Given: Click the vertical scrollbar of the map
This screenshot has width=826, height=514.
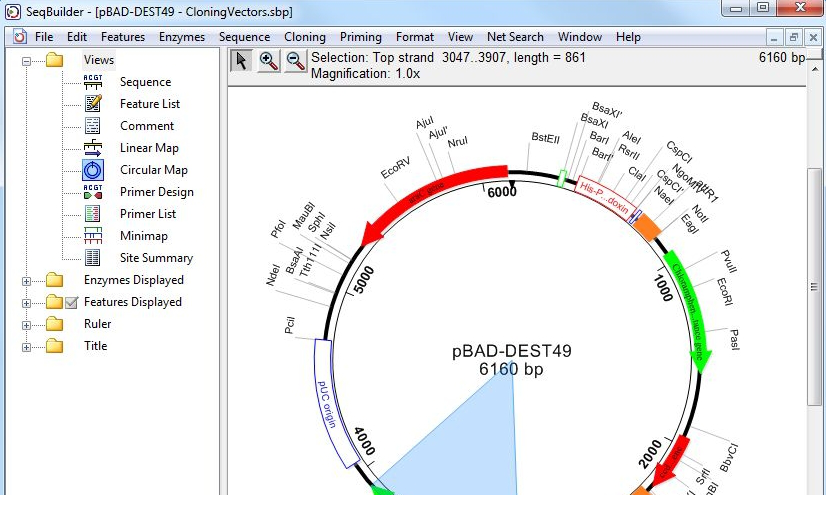Looking at the screenshot, I should click(814, 287).
